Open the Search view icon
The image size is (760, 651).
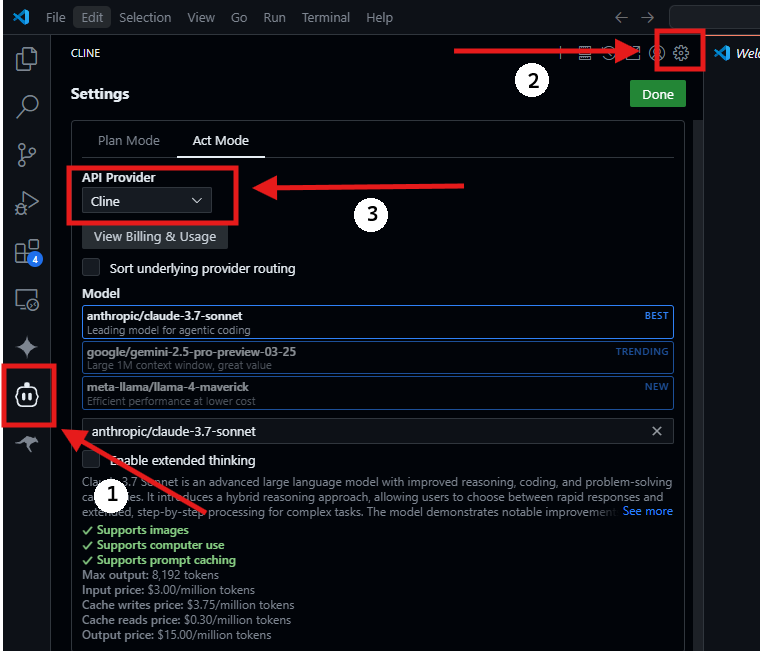[x=27, y=106]
